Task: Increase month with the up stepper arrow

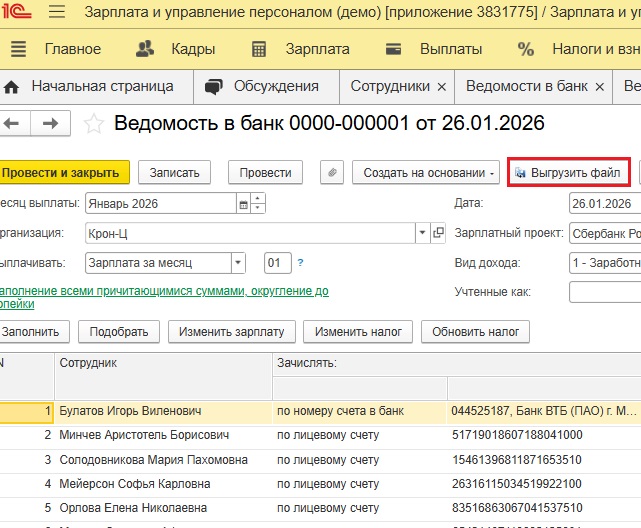Action: point(258,198)
